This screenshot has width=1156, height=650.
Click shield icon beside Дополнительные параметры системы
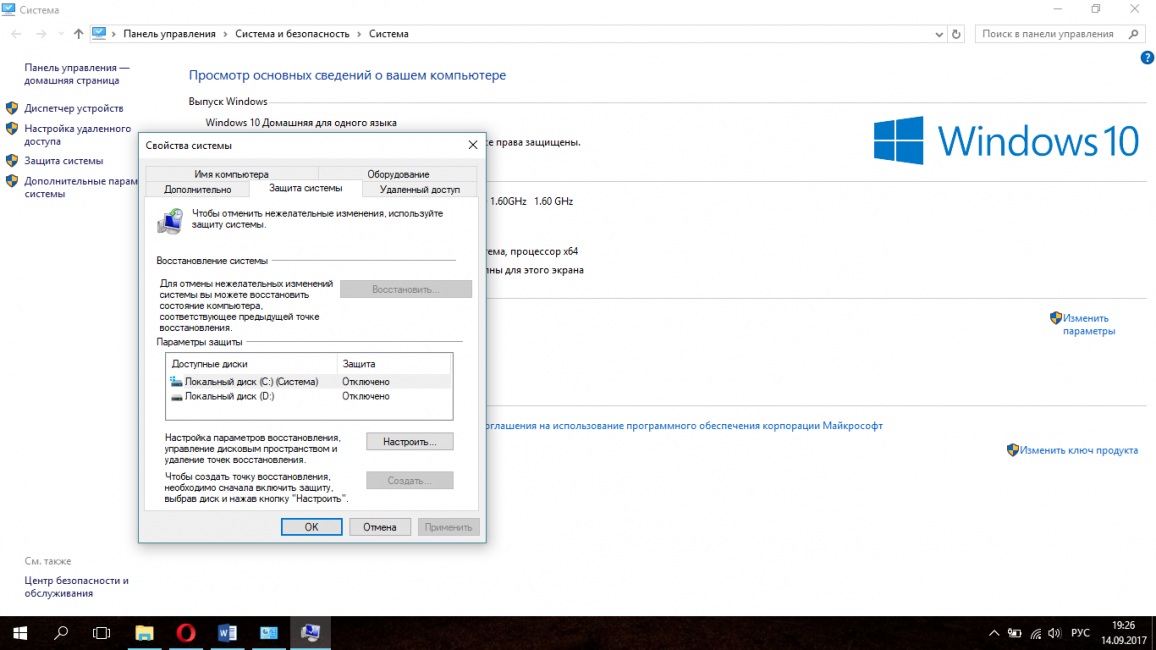[12, 181]
